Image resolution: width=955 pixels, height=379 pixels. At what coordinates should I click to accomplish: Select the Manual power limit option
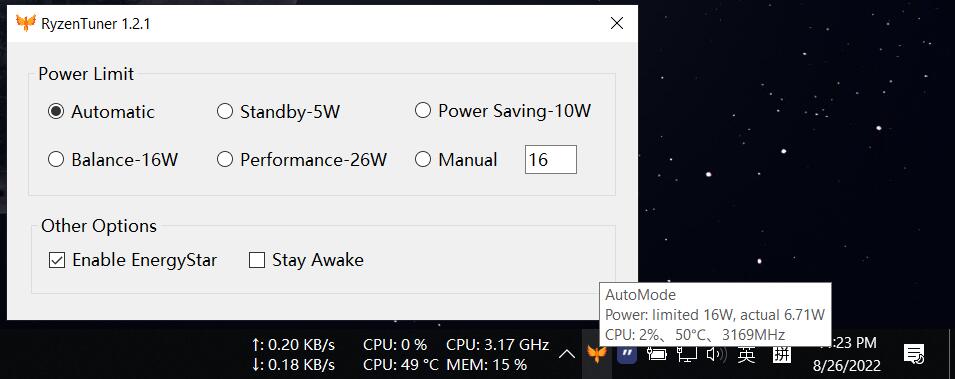(456, 160)
